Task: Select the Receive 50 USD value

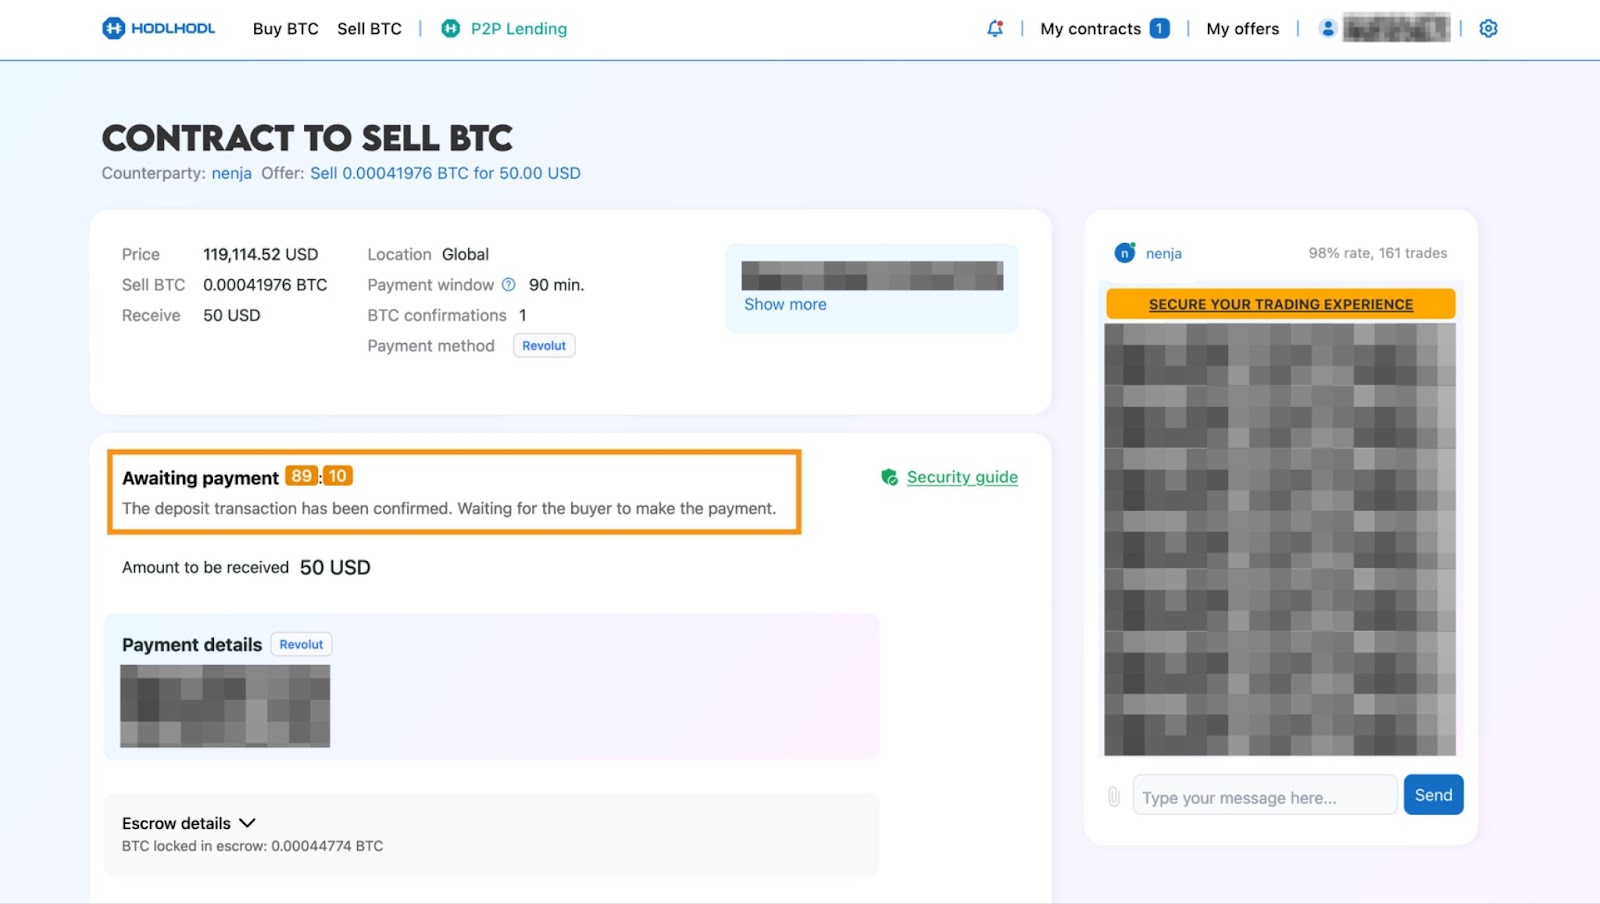Action: (232, 316)
